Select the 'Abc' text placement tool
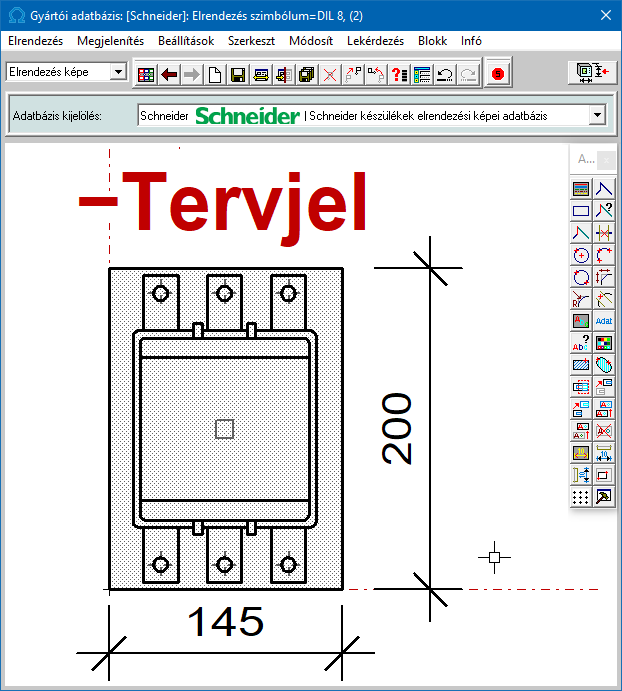Viewport: 622px width, 691px height. [x=581, y=321]
